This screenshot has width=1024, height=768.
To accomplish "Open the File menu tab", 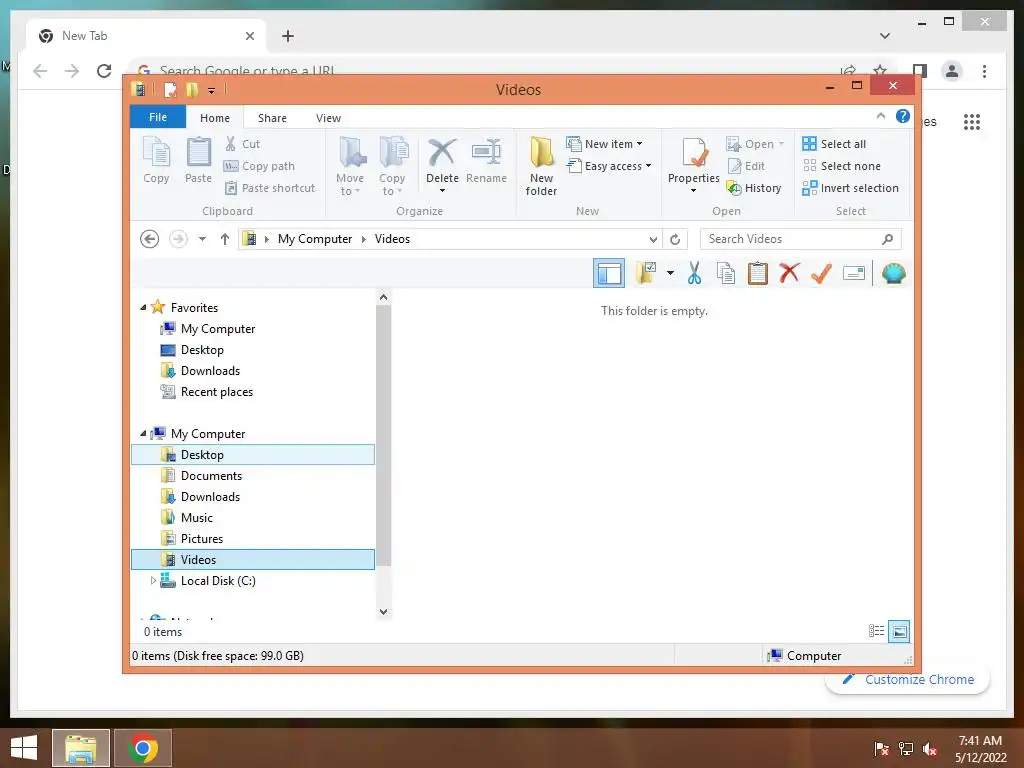I will click(158, 117).
